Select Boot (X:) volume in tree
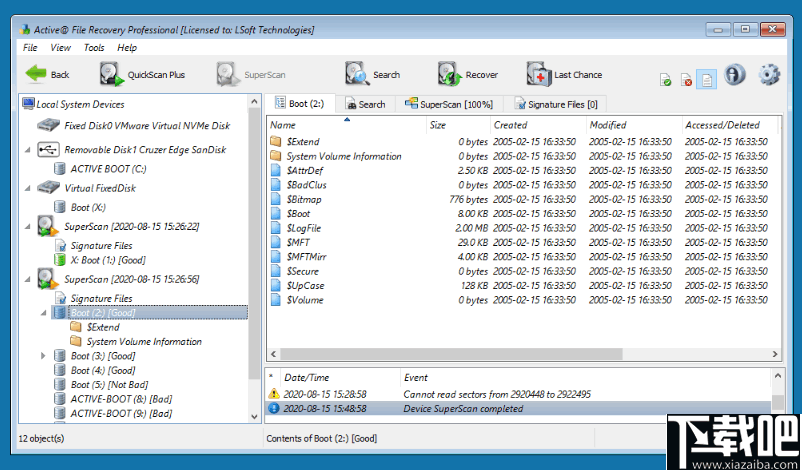Screen dimensions: 802x470 click(88, 207)
